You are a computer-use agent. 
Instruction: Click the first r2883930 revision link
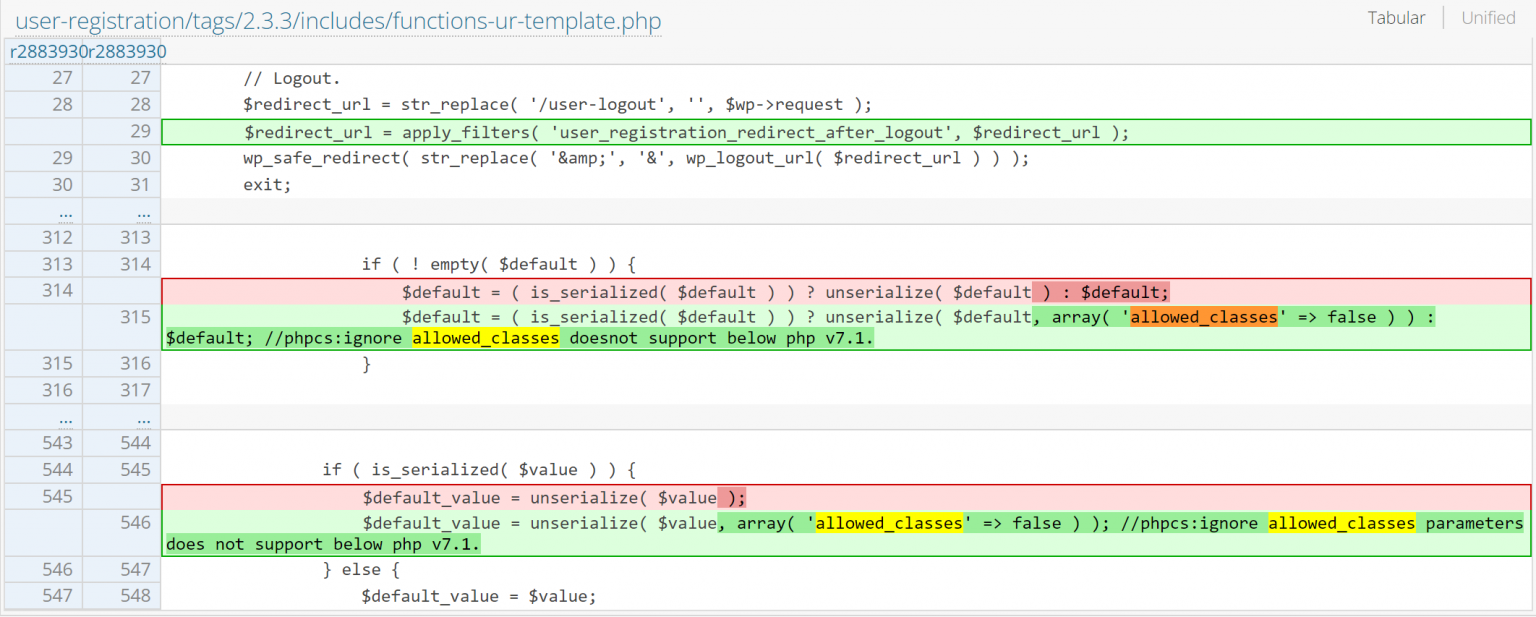click(x=45, y=51)
